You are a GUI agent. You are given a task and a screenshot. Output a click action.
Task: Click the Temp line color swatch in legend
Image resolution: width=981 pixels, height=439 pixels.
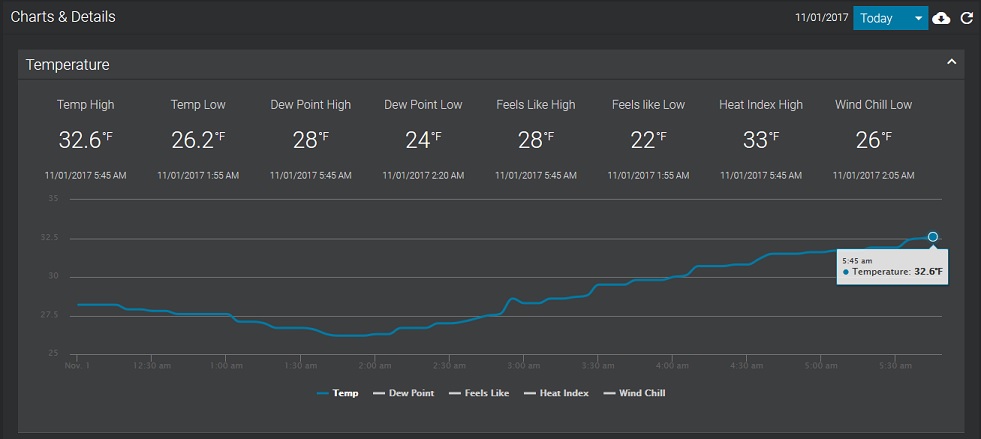(322, 393)
